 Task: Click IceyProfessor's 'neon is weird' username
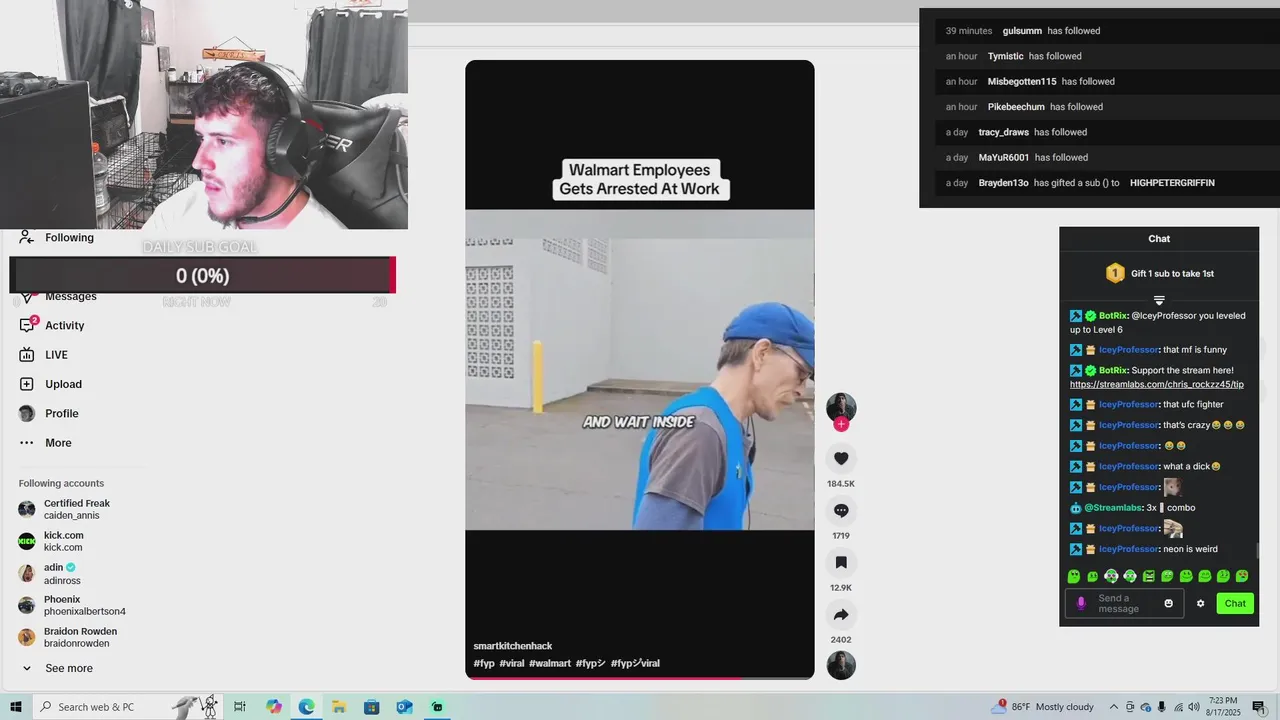point(1129,549)
